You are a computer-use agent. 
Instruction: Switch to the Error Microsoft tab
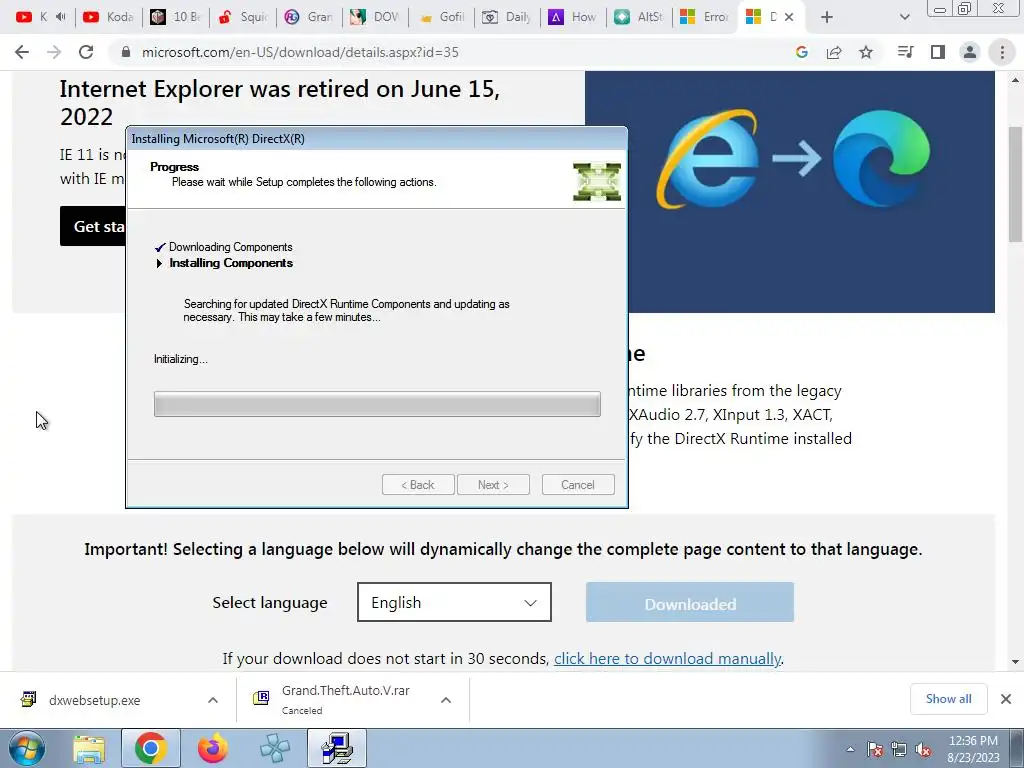click(705, 17)
